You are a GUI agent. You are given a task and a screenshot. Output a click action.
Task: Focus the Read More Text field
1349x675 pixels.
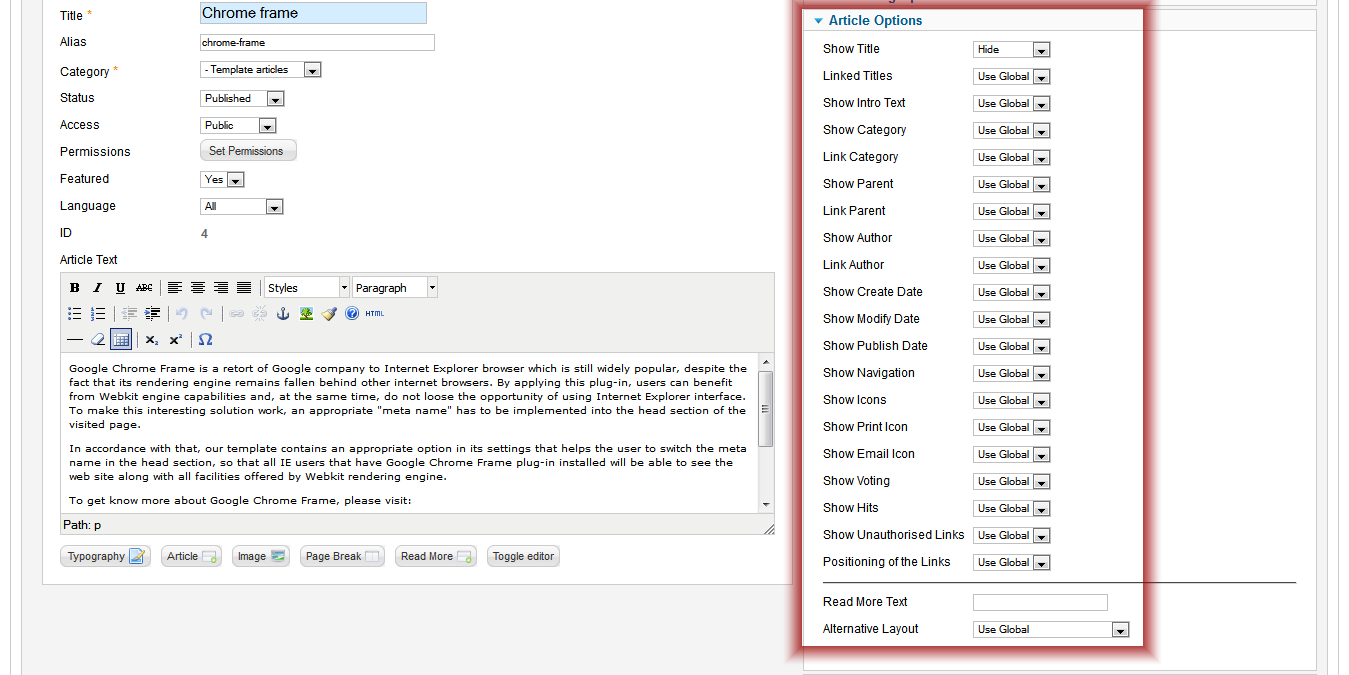tap(1040, 602)
